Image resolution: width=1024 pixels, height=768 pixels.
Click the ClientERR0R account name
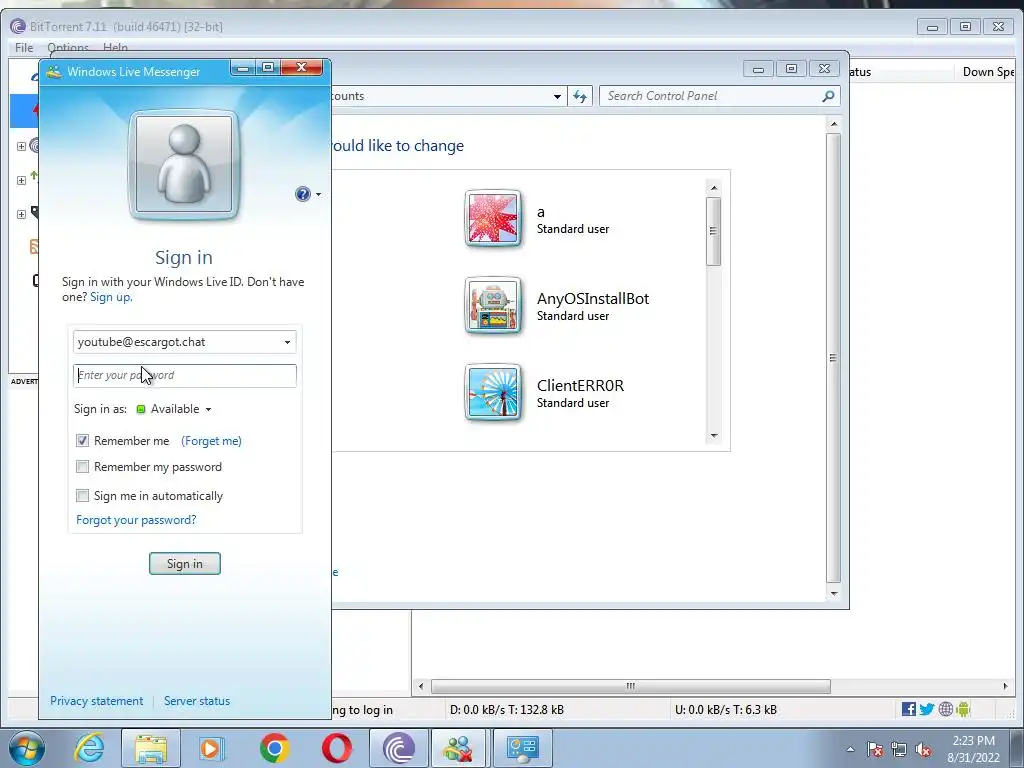click(581, 386)
